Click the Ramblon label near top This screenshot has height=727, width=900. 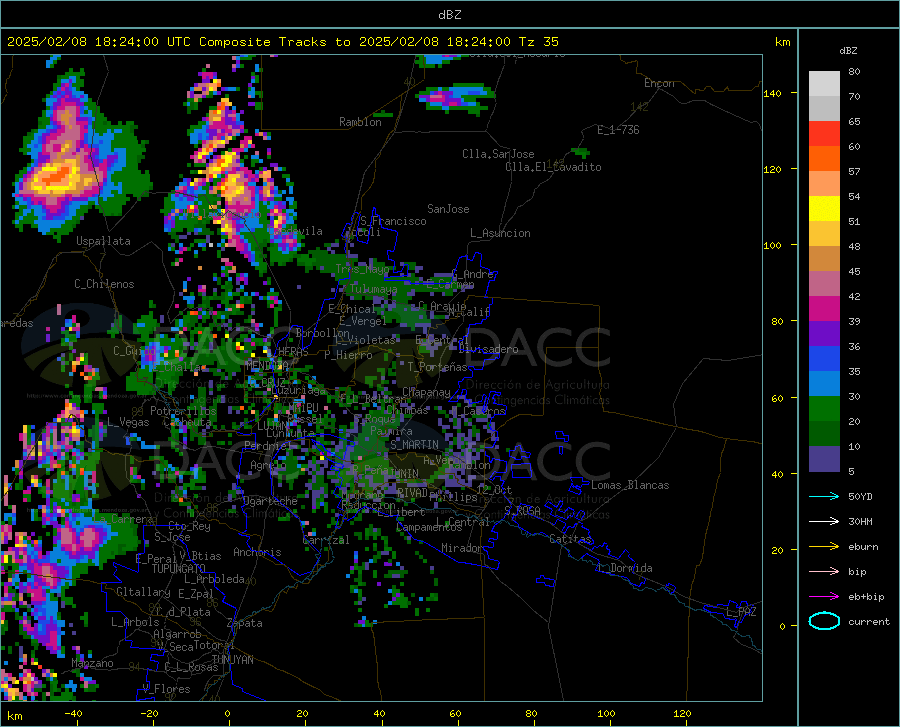(360, 122)
